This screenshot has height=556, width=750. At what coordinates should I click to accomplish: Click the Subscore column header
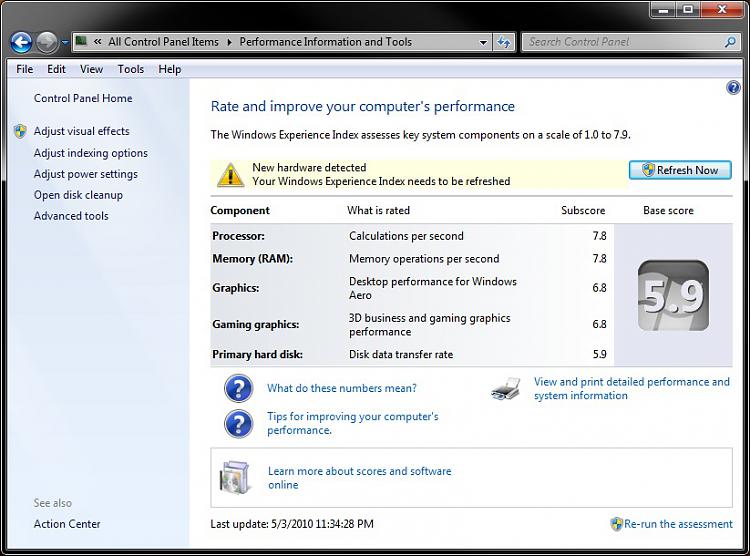[x=583, y=211]
